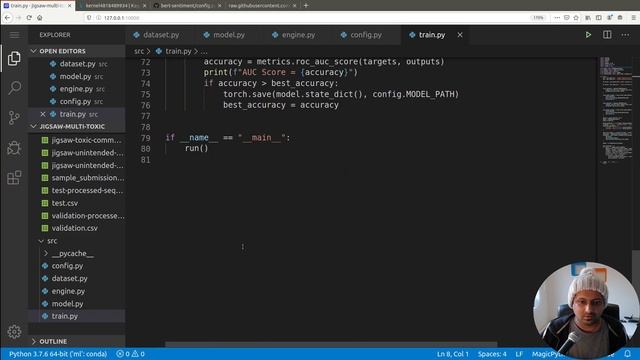The height and width of the screenshot is (360, 640).
Task: Open the notifications bell in status bar
Action: pyautogui.click(x=627, y=354)
